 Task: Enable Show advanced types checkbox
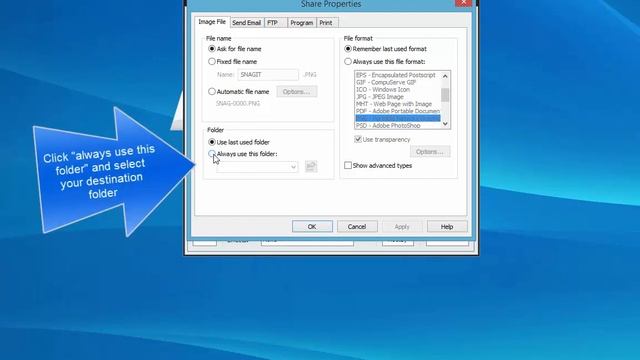tap(348, 165)
